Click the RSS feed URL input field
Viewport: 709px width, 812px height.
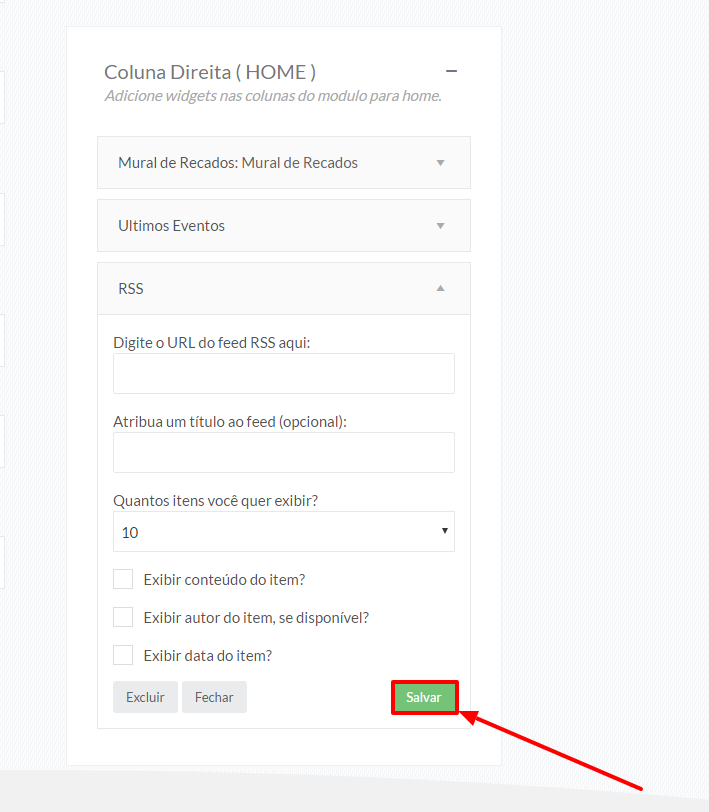point(284,373)
